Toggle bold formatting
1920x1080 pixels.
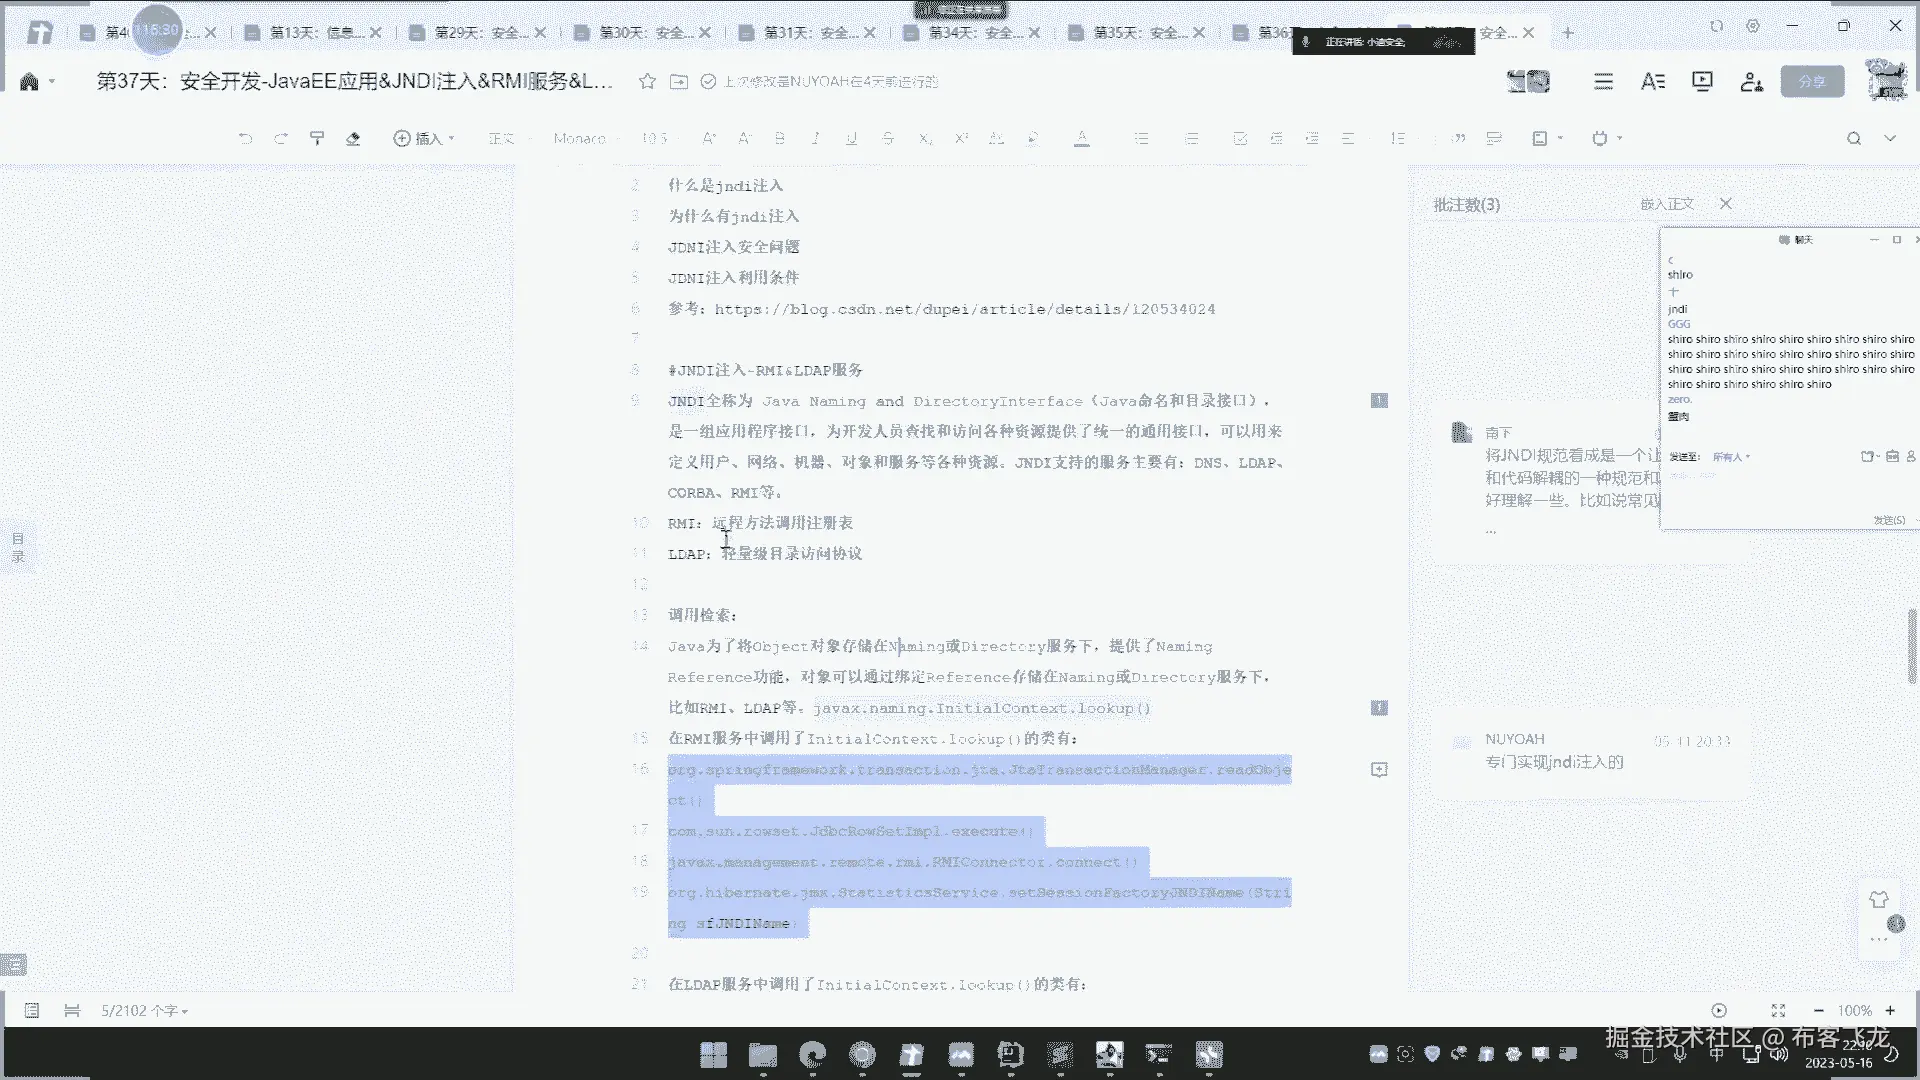click(780, 138)
